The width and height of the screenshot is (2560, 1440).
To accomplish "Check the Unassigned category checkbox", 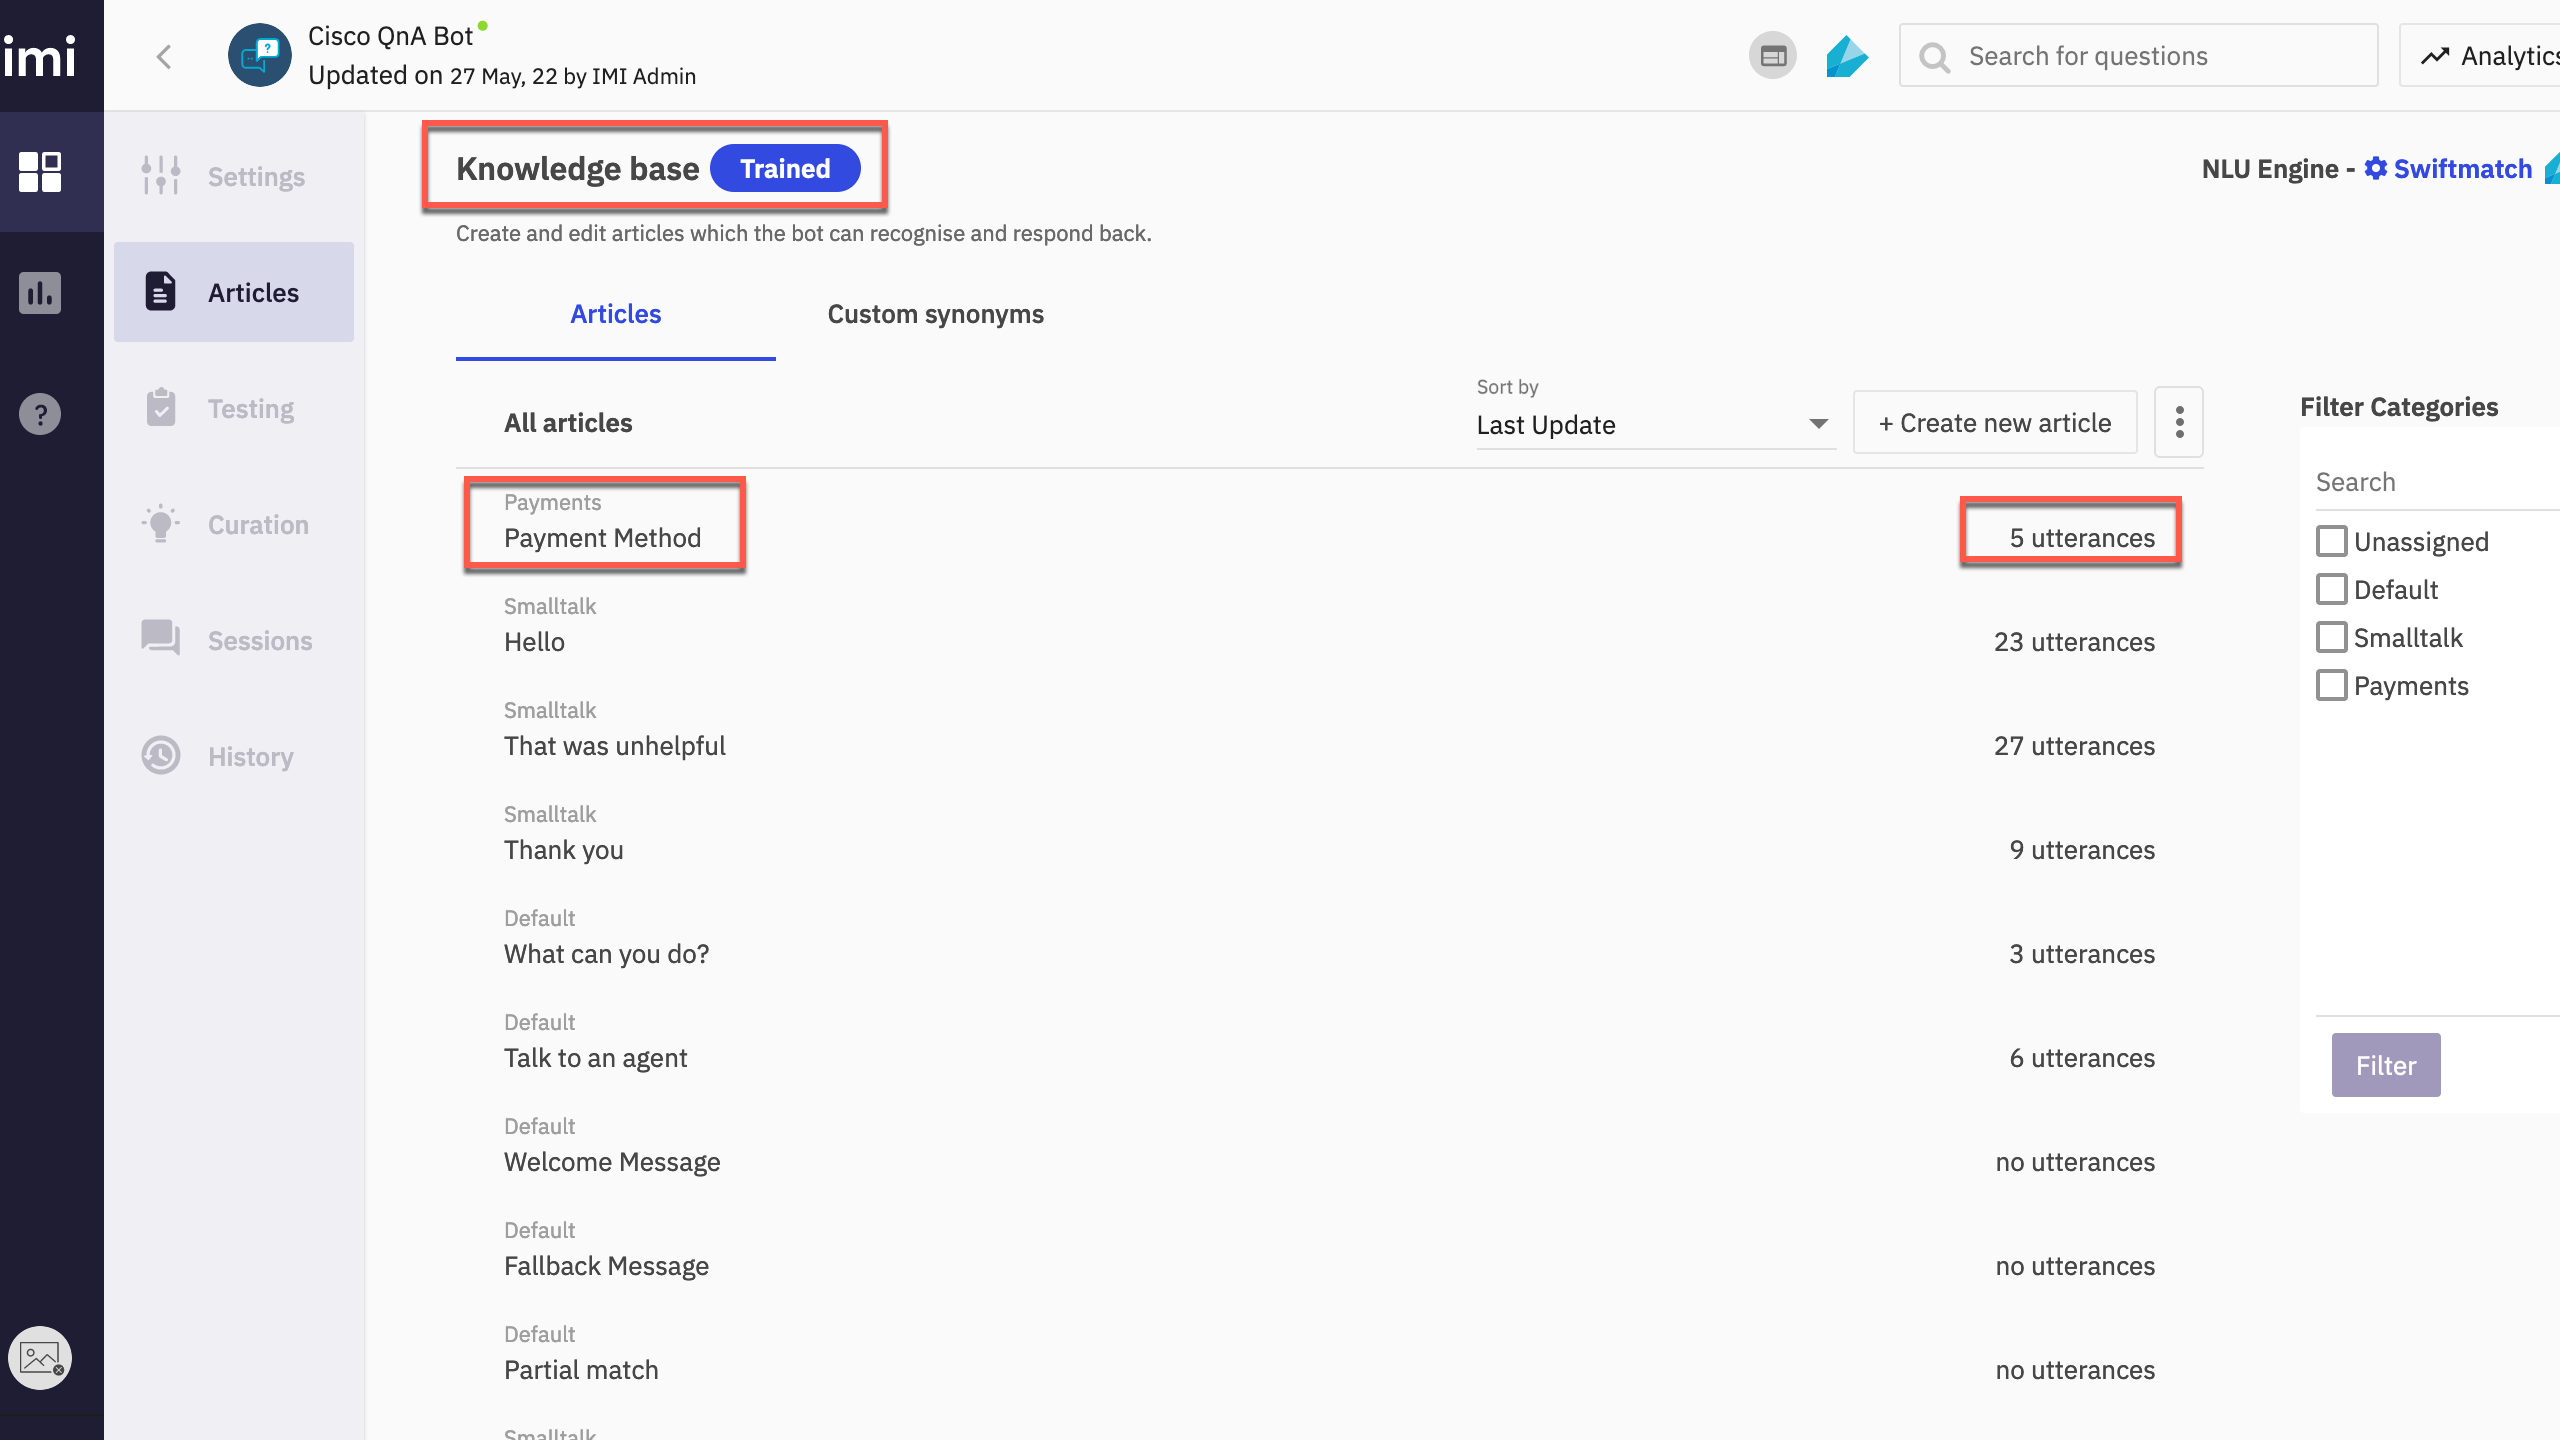I will (2332, 541).
